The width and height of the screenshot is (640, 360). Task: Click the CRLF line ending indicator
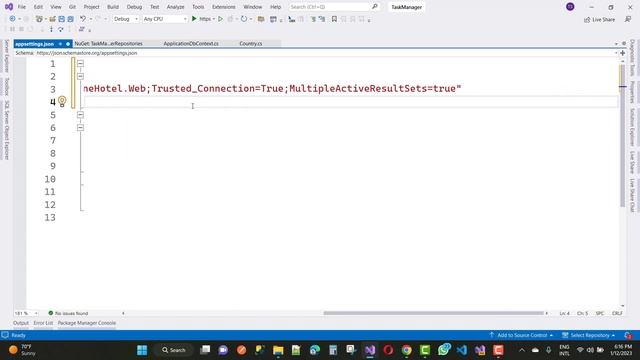coord(617,313)
